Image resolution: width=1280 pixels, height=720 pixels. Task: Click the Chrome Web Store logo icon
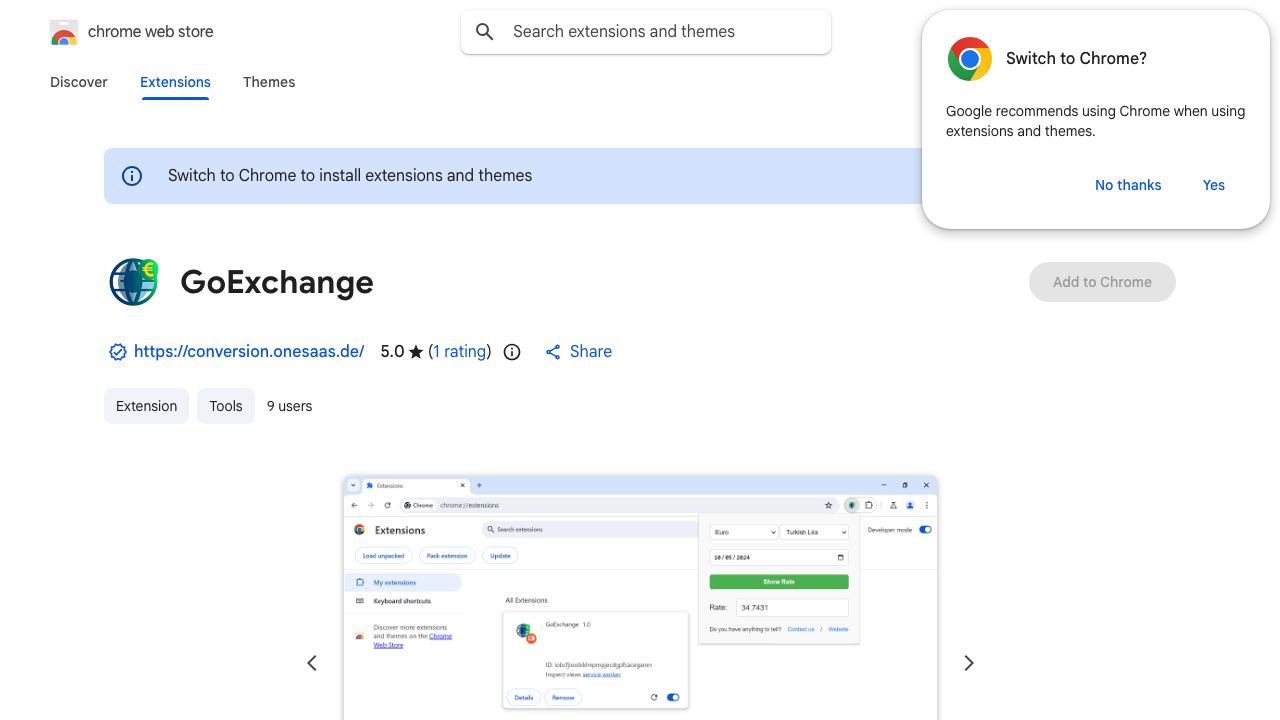[x=64, y=32]
